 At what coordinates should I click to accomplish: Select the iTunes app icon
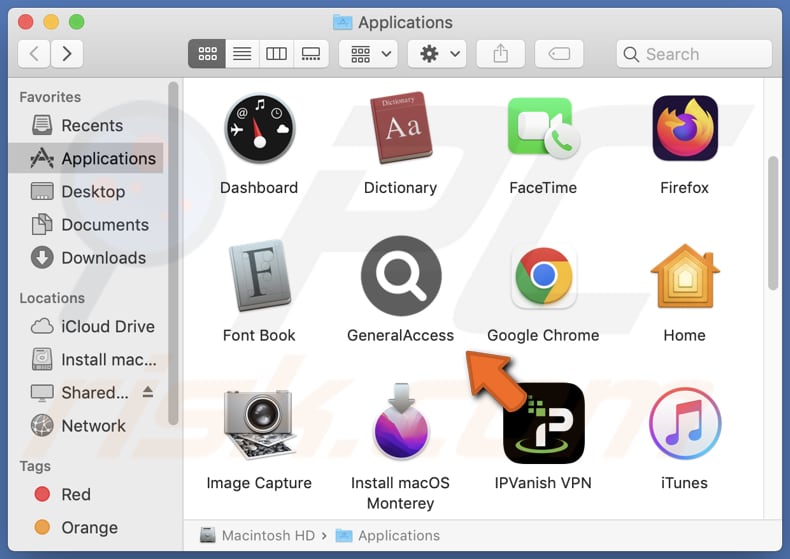685,423
